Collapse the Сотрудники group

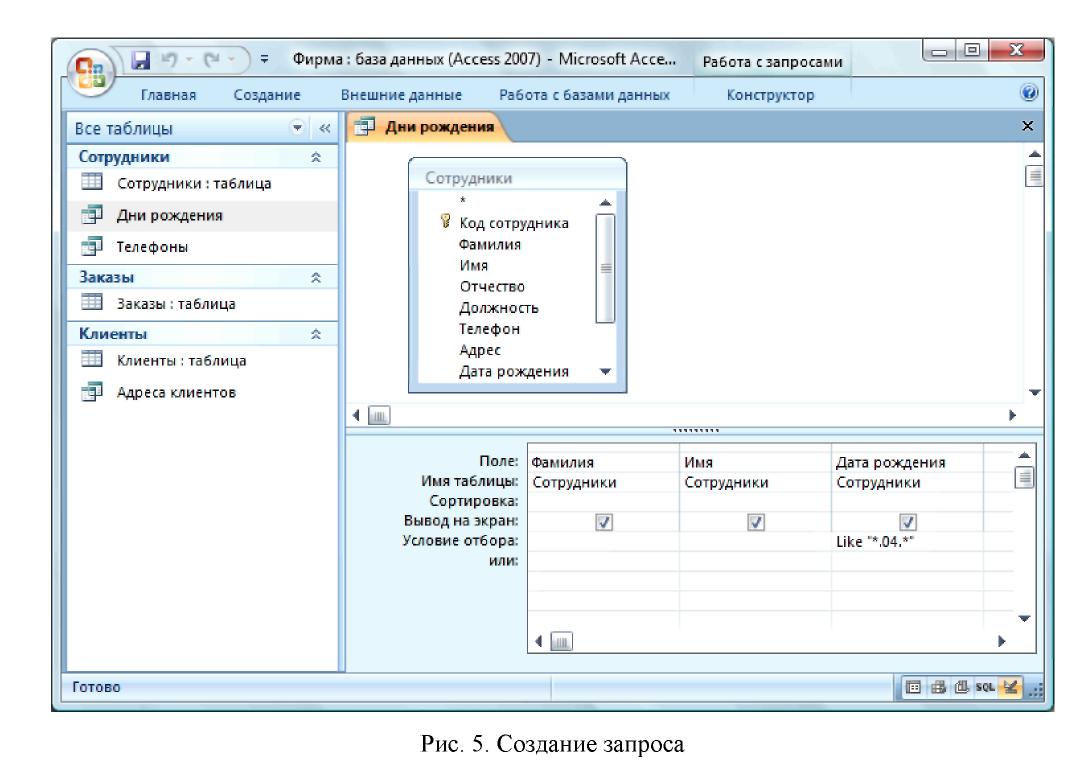pyautogui.click(x=316, y=157)
